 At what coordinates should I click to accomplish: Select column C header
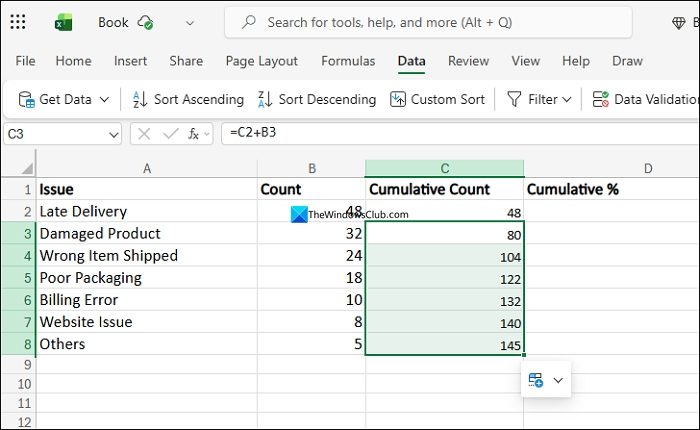click(445, 169)
